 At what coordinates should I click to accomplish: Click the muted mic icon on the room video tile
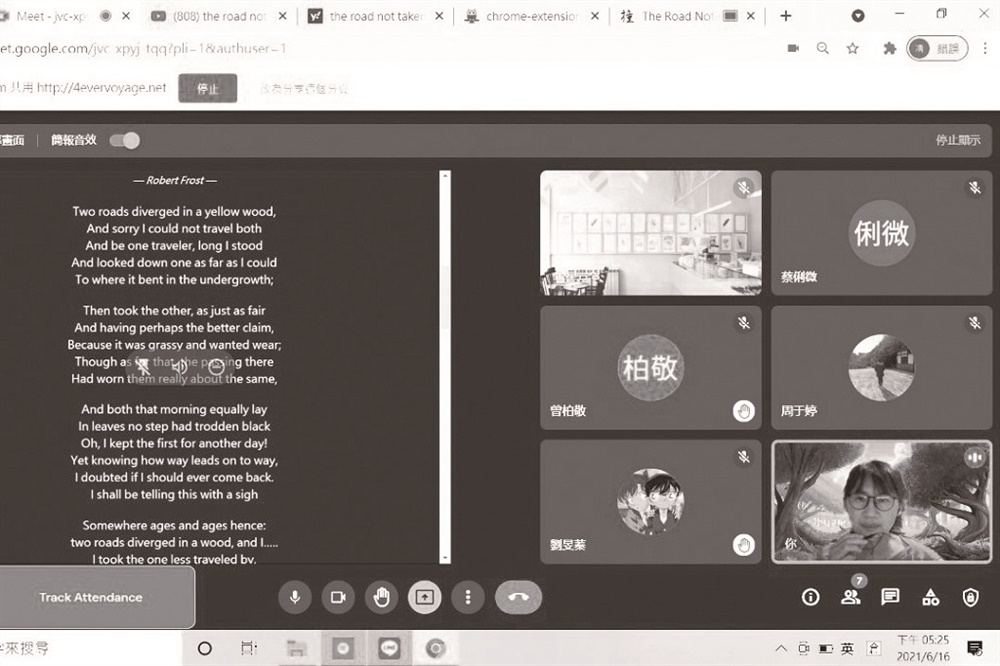pos(744,188)
